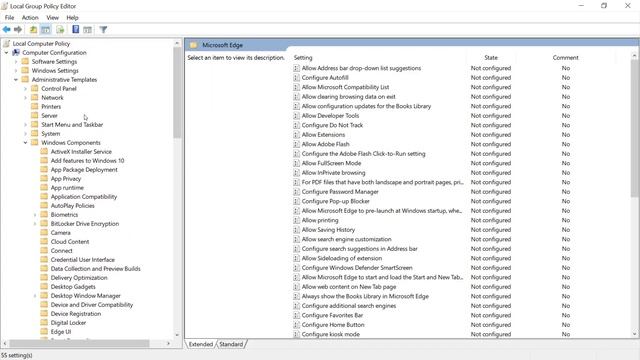Switch to the Standard tab
Image resolution: width=640 pixels, height=360 pixels.
[231, 344]
